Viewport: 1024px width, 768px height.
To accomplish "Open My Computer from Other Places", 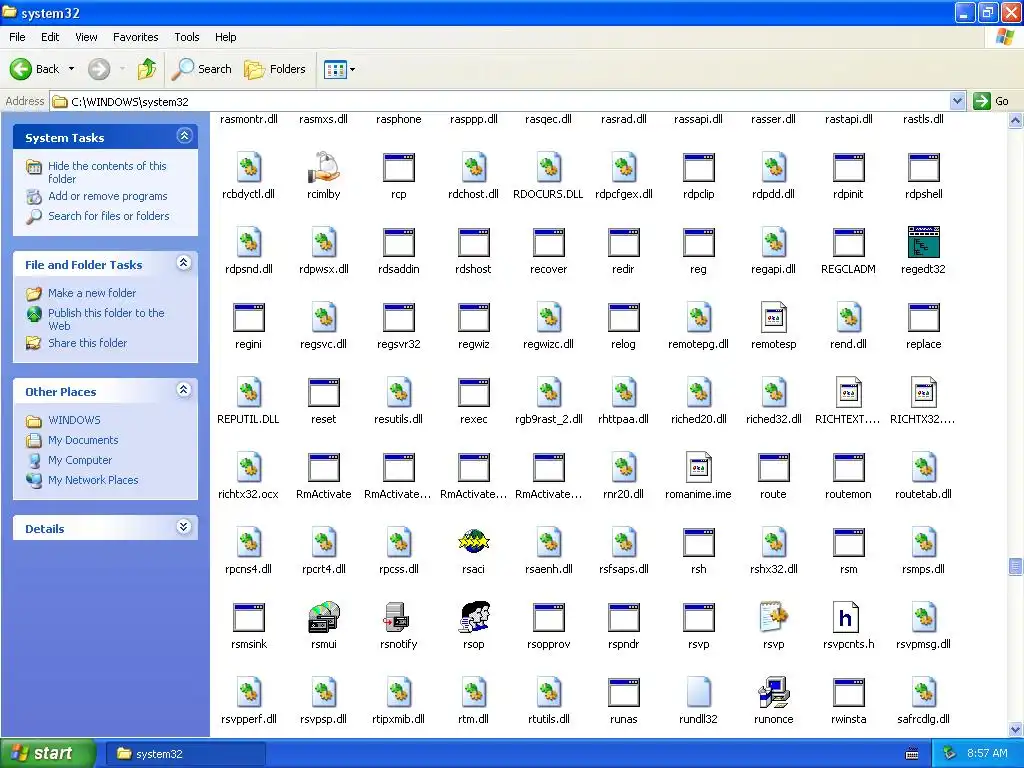I will coord(80,460).
